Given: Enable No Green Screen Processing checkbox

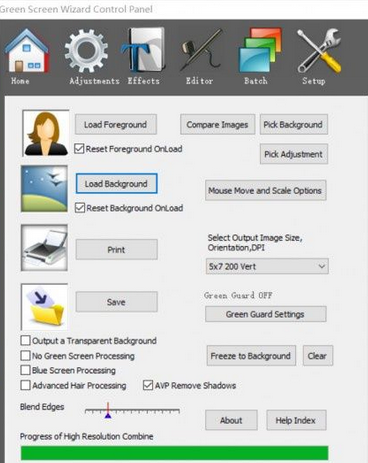Looking at the screenshot, I should [x=25, y=355].
